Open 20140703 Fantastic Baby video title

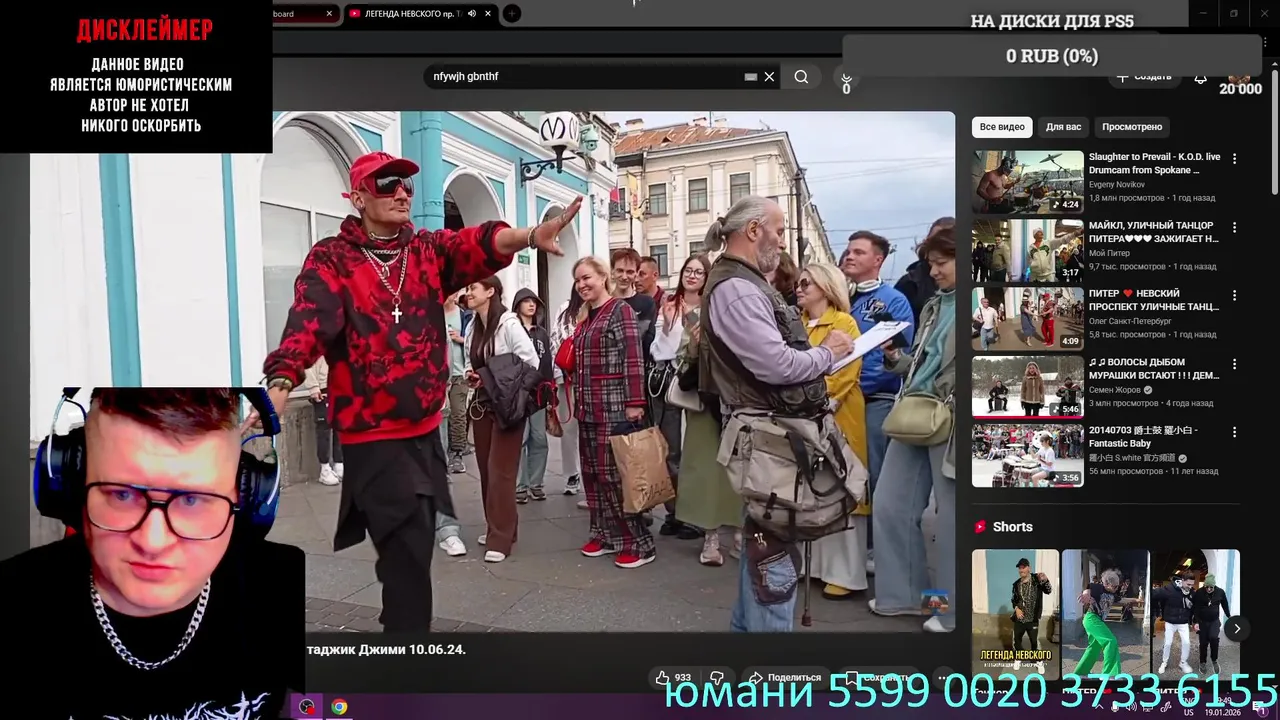(x=1143, y=437)
